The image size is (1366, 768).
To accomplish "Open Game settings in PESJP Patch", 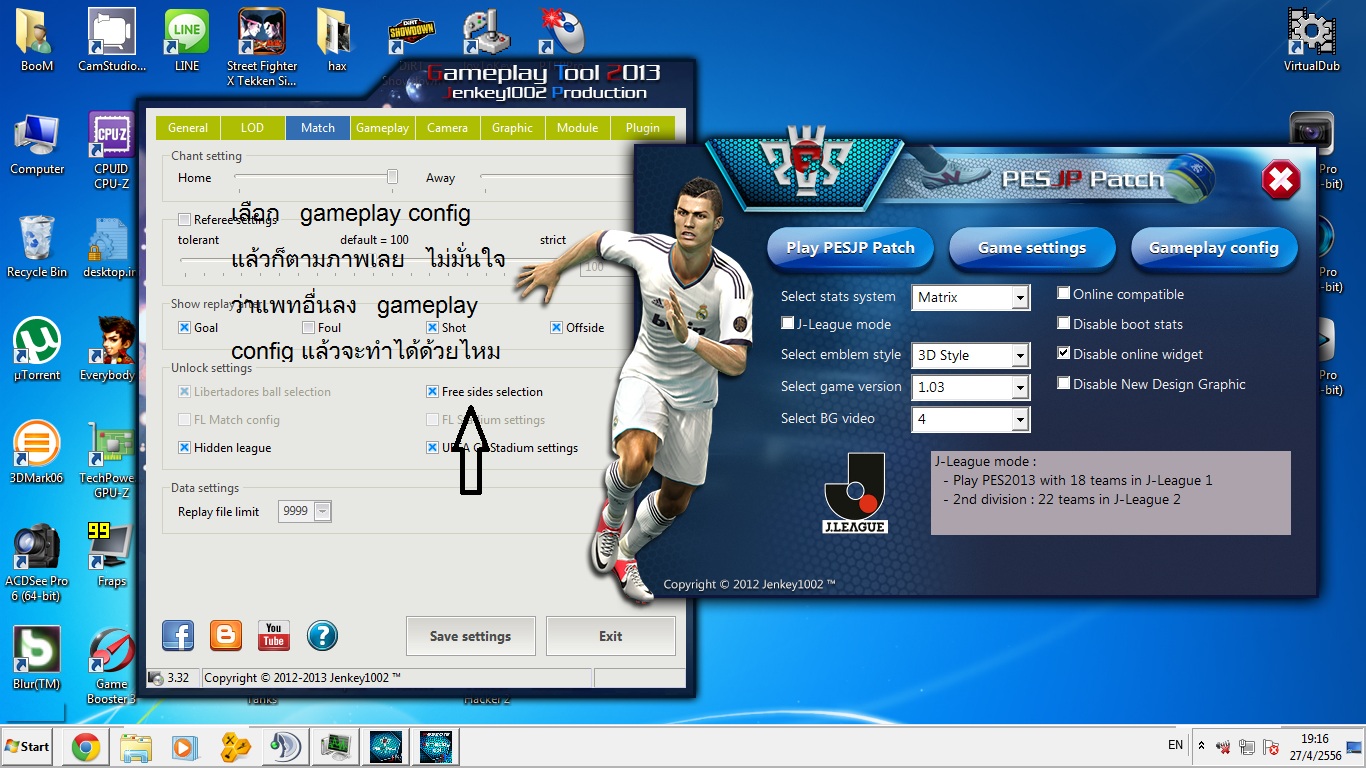I will [x=1032, y=247].
